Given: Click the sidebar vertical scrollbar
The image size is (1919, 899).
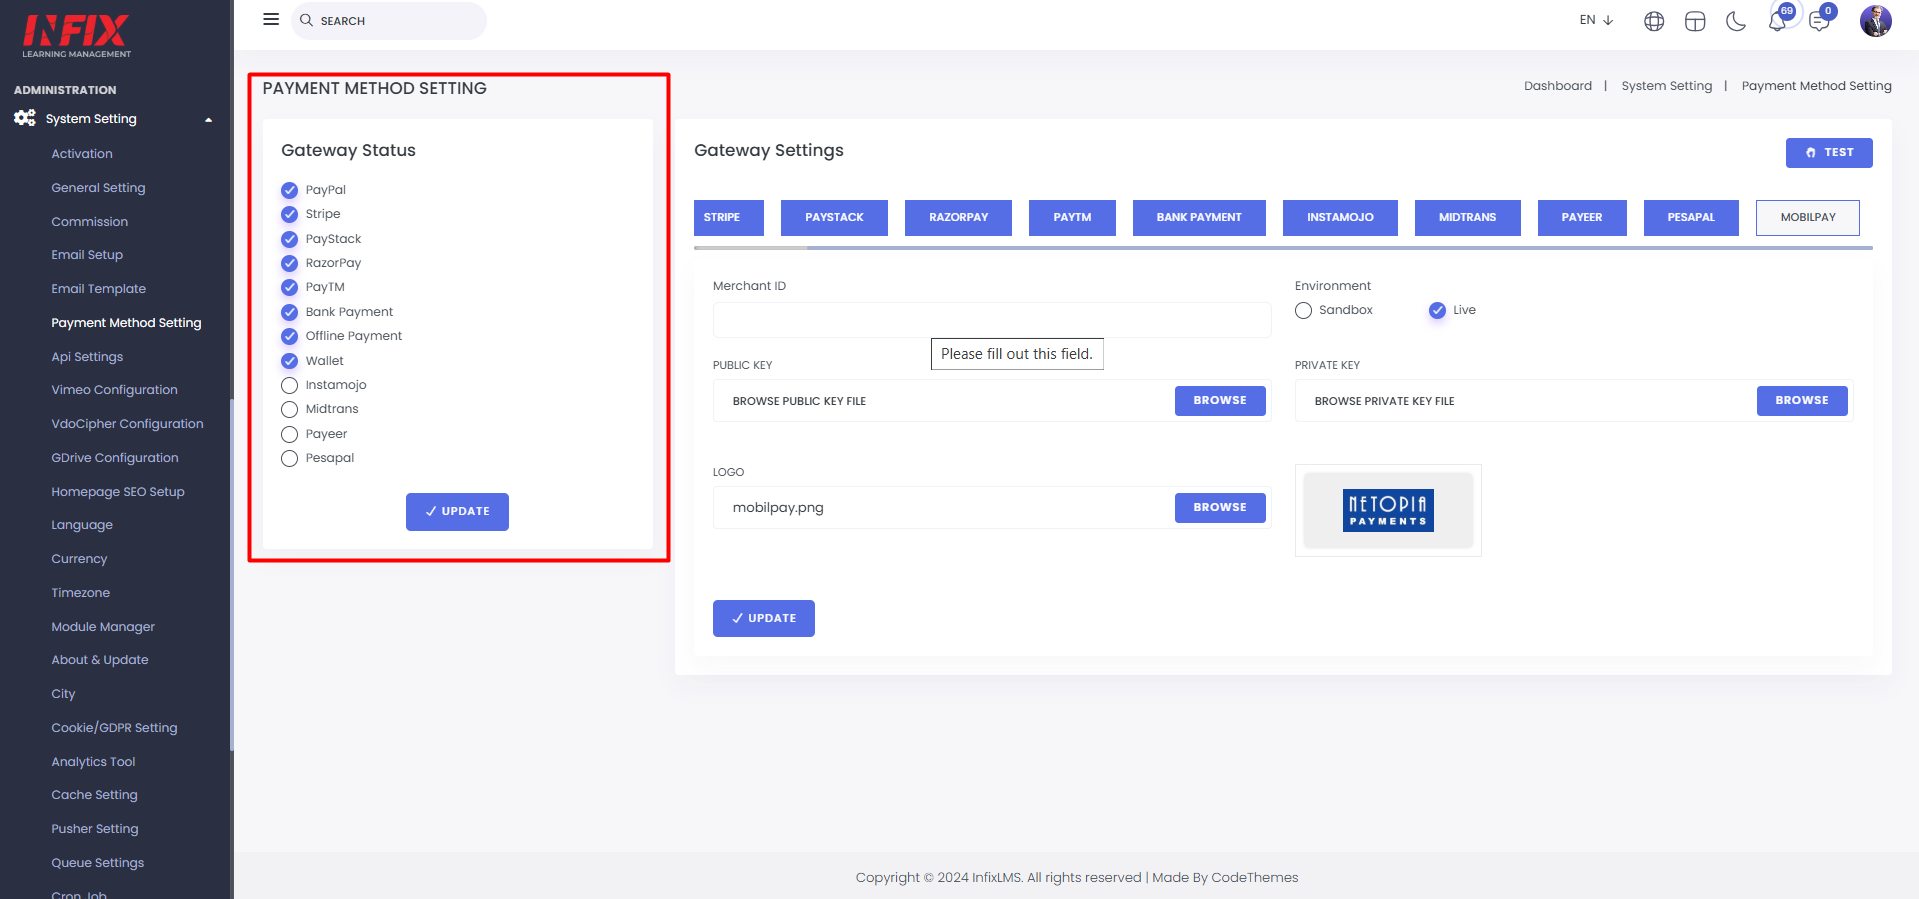Looking at the screenshot, I should click(x=232, y=575).
